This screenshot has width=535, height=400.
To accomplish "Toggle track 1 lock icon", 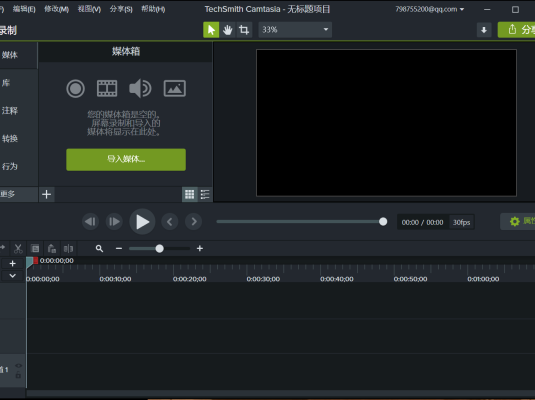I will [x=18, y=375].
